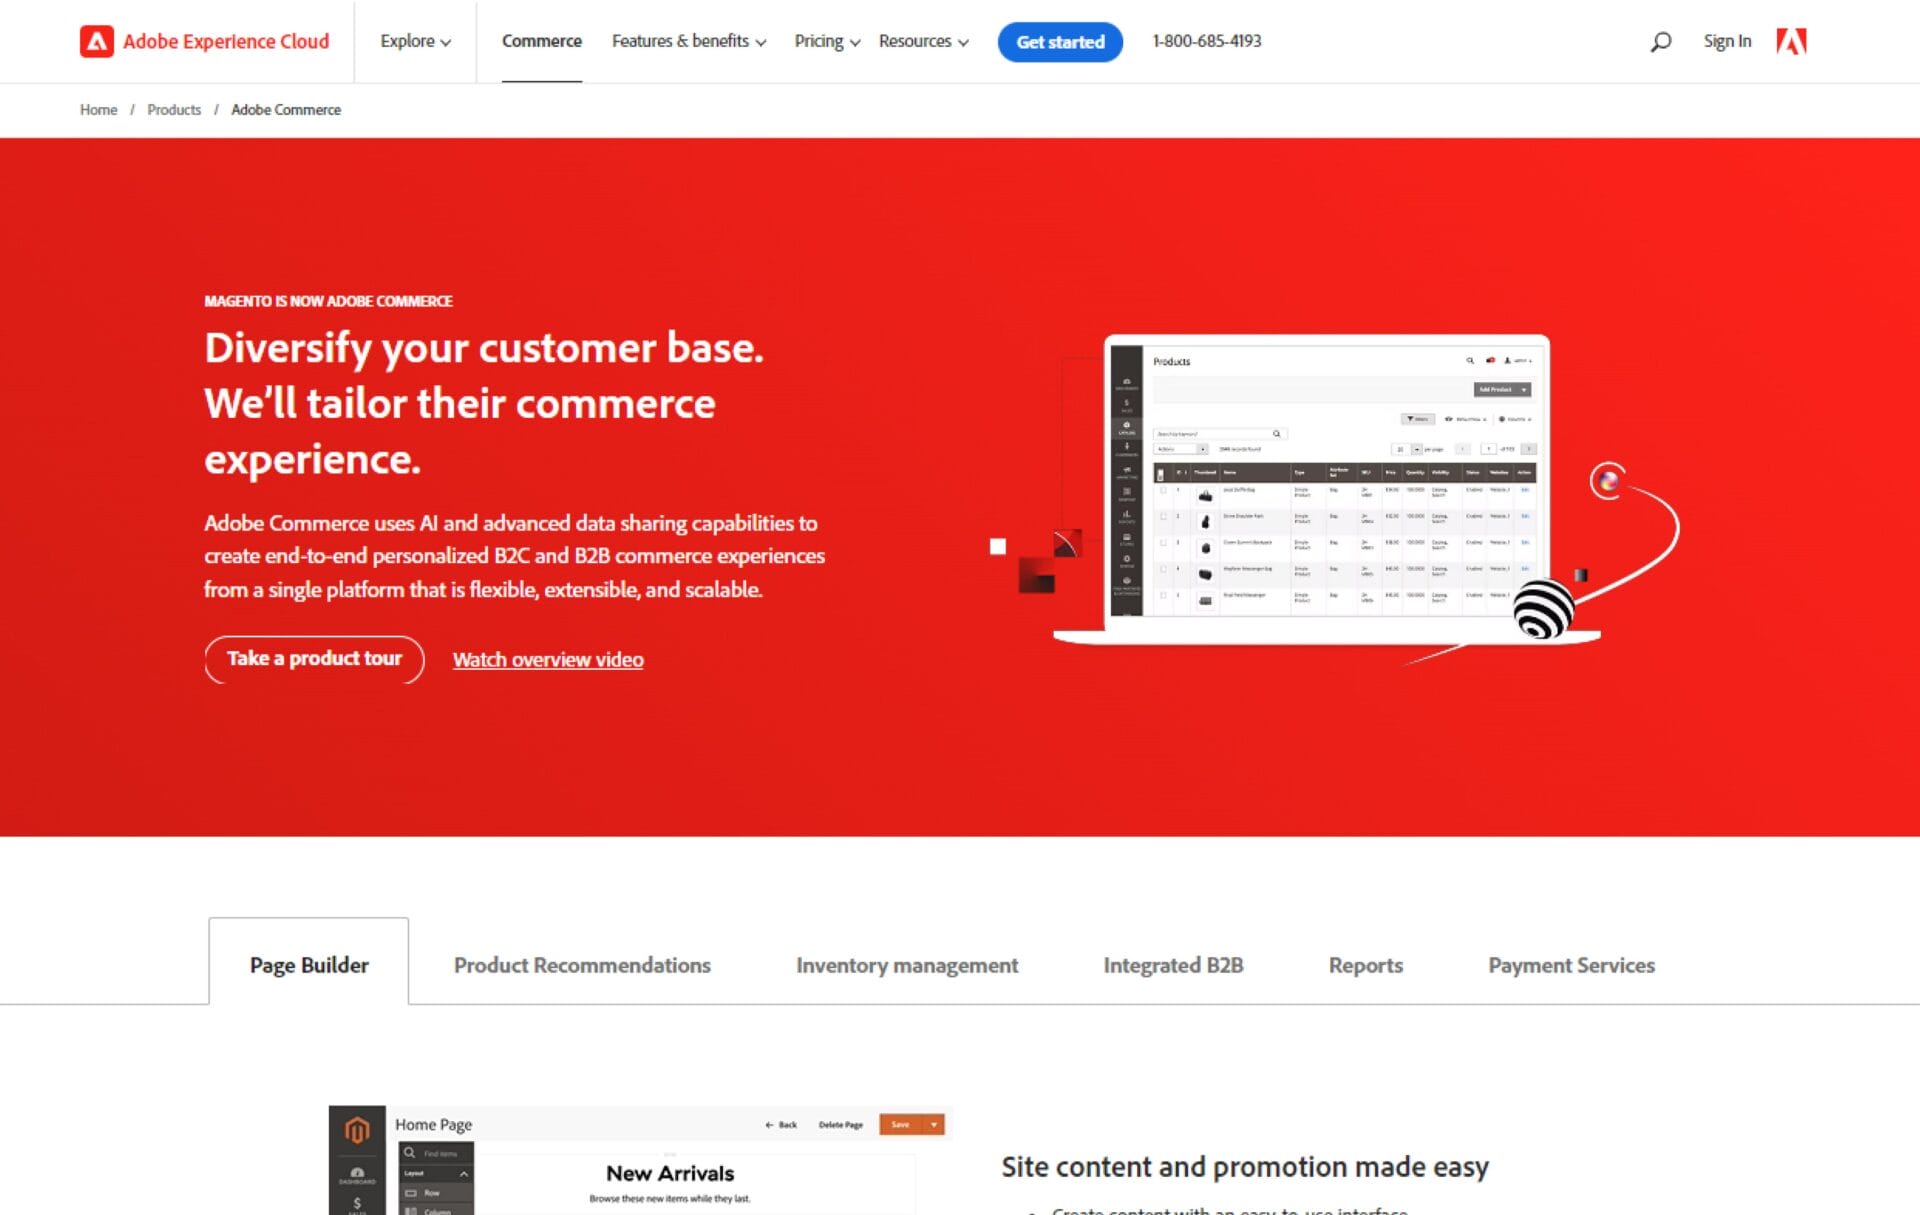Switch to Integrated B2B tab
This screenshot has height=1215, width=1920.
pyautogui.click(x=1173, y=965)
